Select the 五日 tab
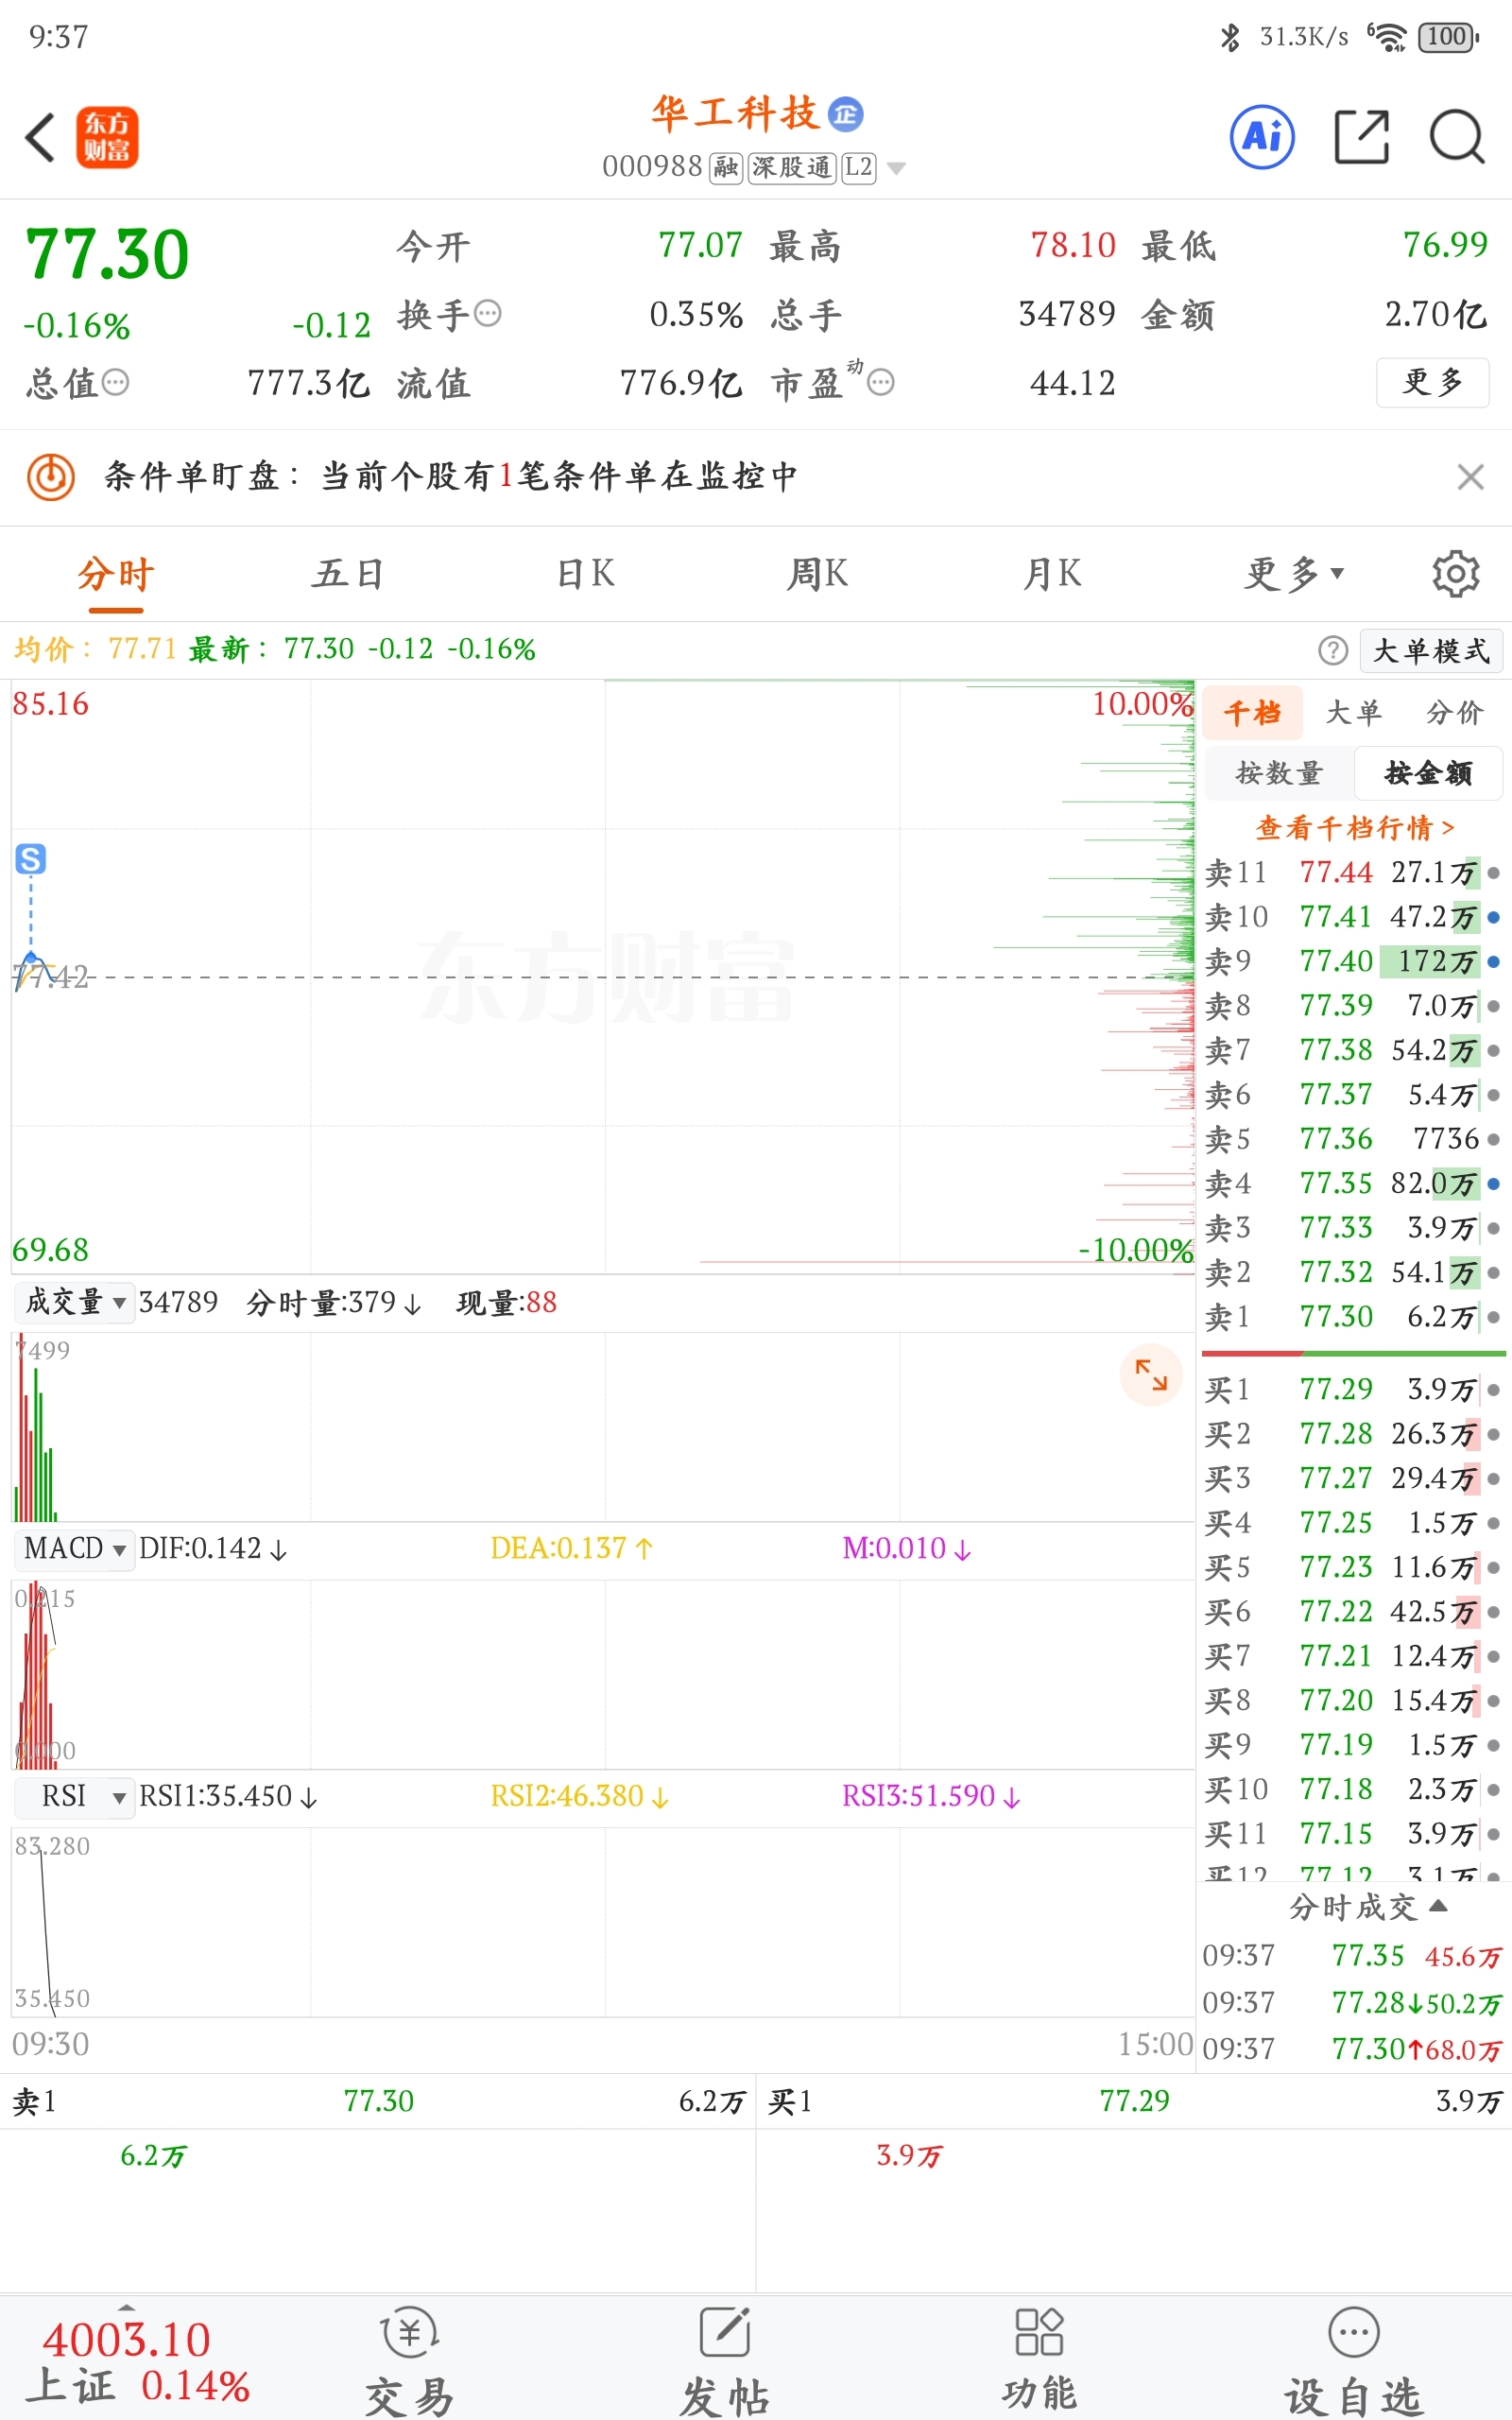 coord(348,574)
